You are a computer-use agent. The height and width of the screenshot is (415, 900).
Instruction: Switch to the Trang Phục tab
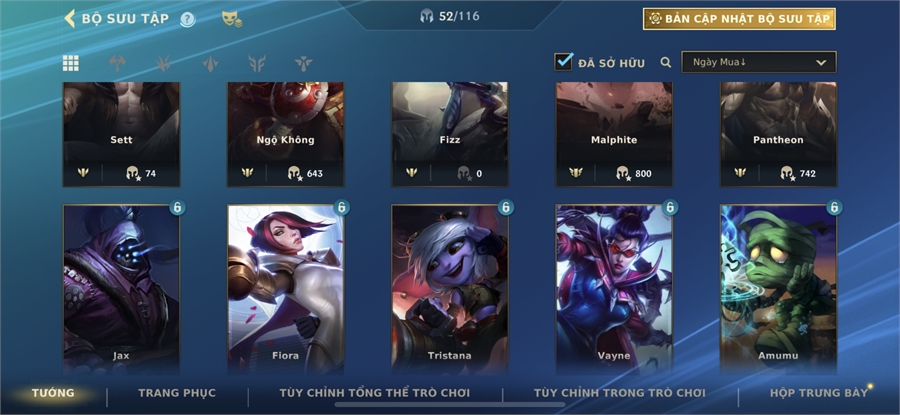(177, 393)
